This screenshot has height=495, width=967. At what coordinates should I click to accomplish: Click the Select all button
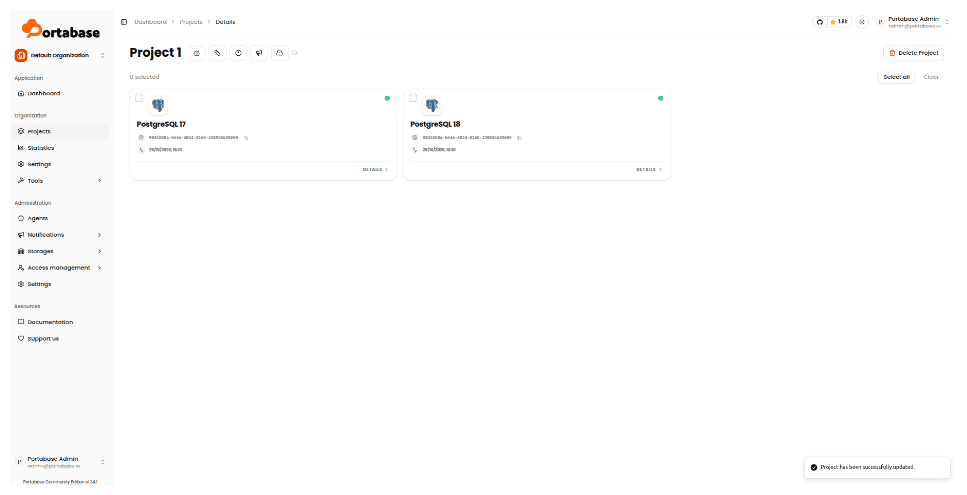click(896, 77)
